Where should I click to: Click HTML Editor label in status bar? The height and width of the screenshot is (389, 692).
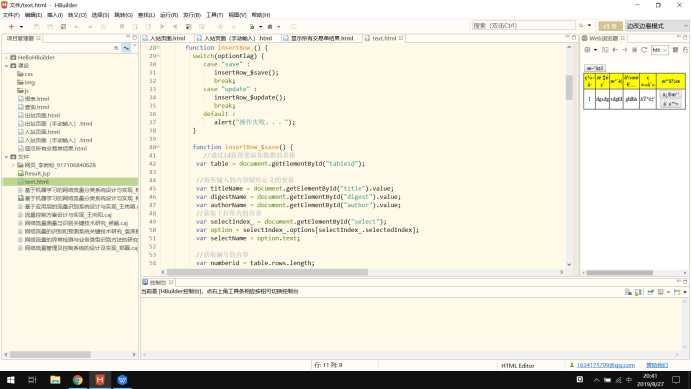click(518, 366)
